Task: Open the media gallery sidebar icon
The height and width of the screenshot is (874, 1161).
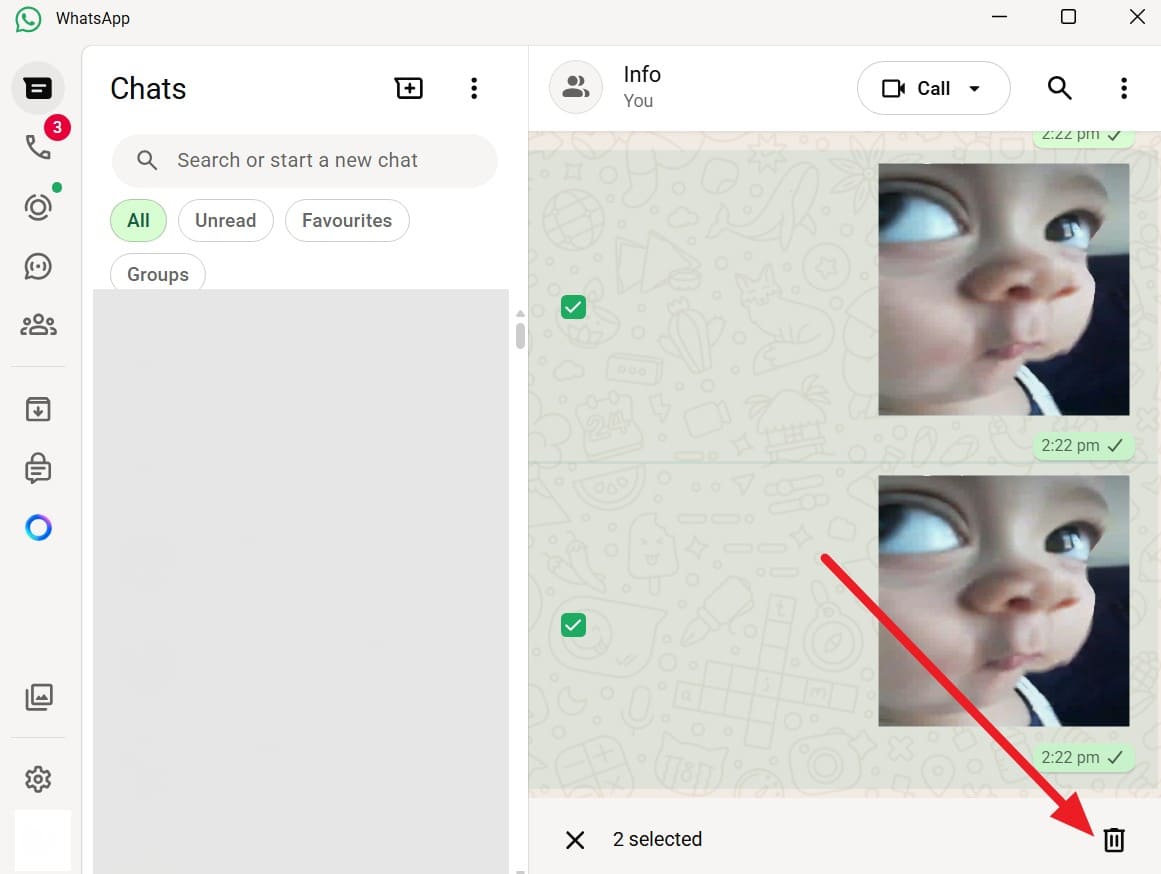Action: [x=39, y=697]
